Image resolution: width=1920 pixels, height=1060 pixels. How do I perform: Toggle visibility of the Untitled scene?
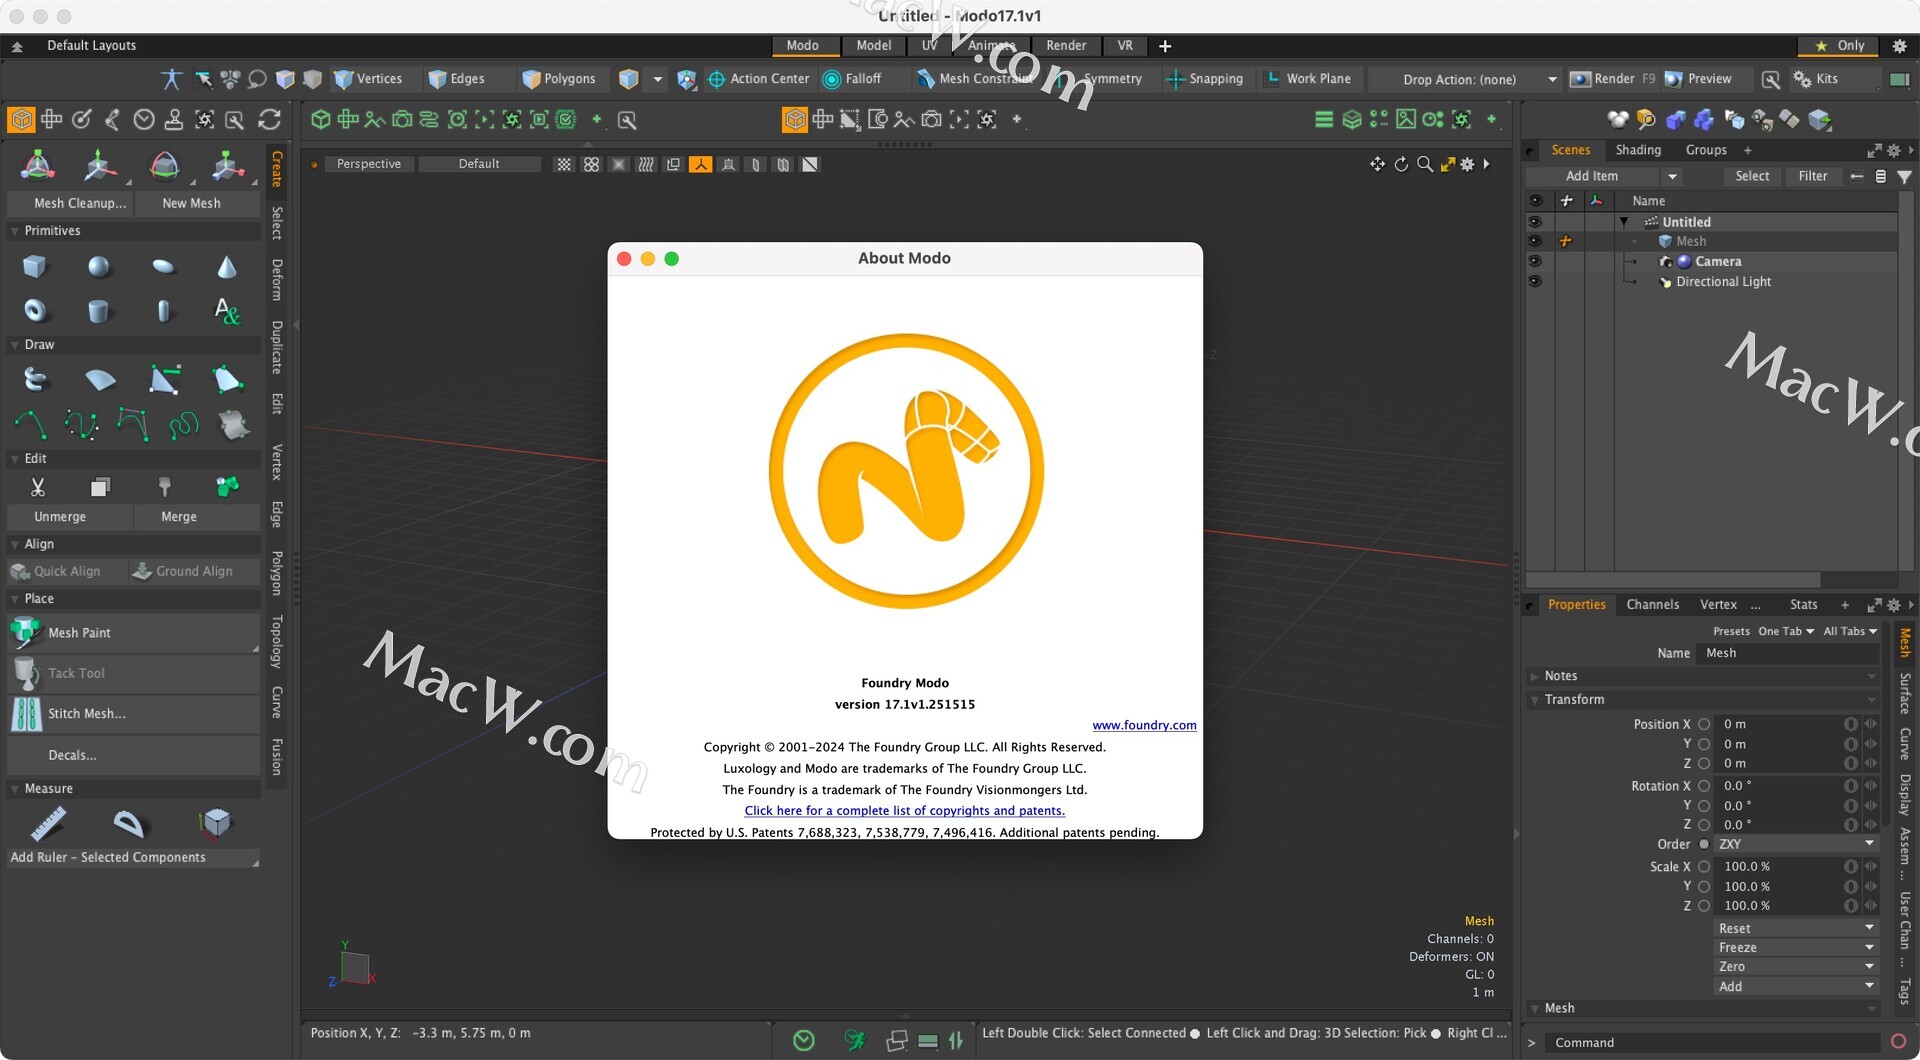click(x=1535, y=222)
